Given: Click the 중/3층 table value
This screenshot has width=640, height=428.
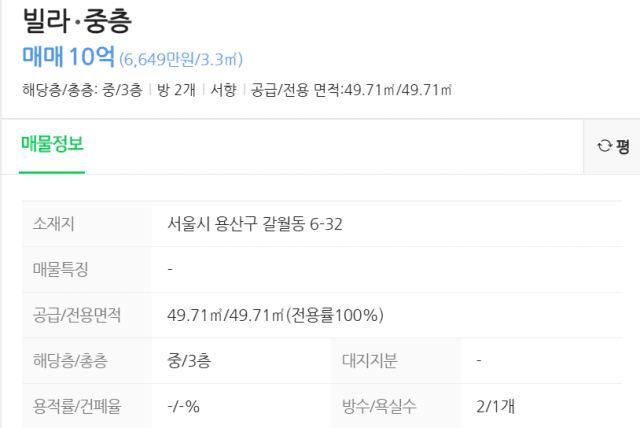Looking at the screenshot, I should (189, 361).
